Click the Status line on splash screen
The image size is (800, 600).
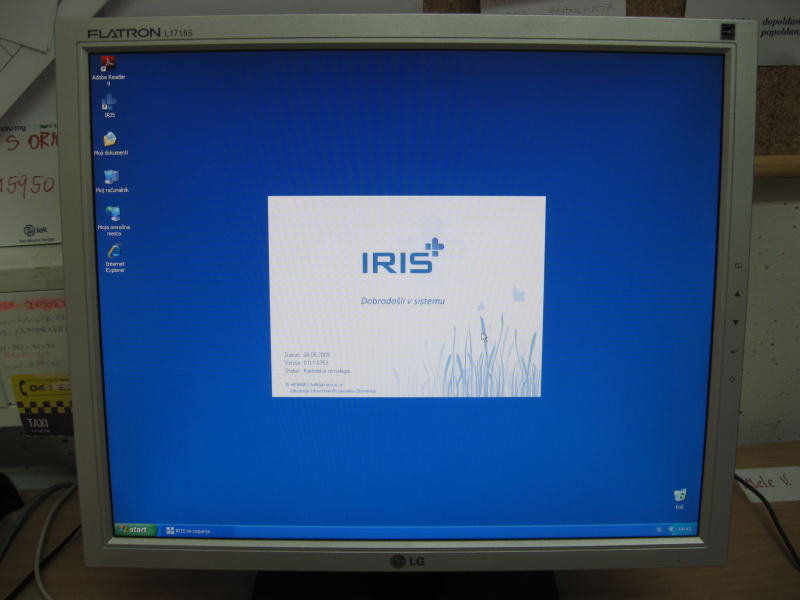click(x=317, y=371)
